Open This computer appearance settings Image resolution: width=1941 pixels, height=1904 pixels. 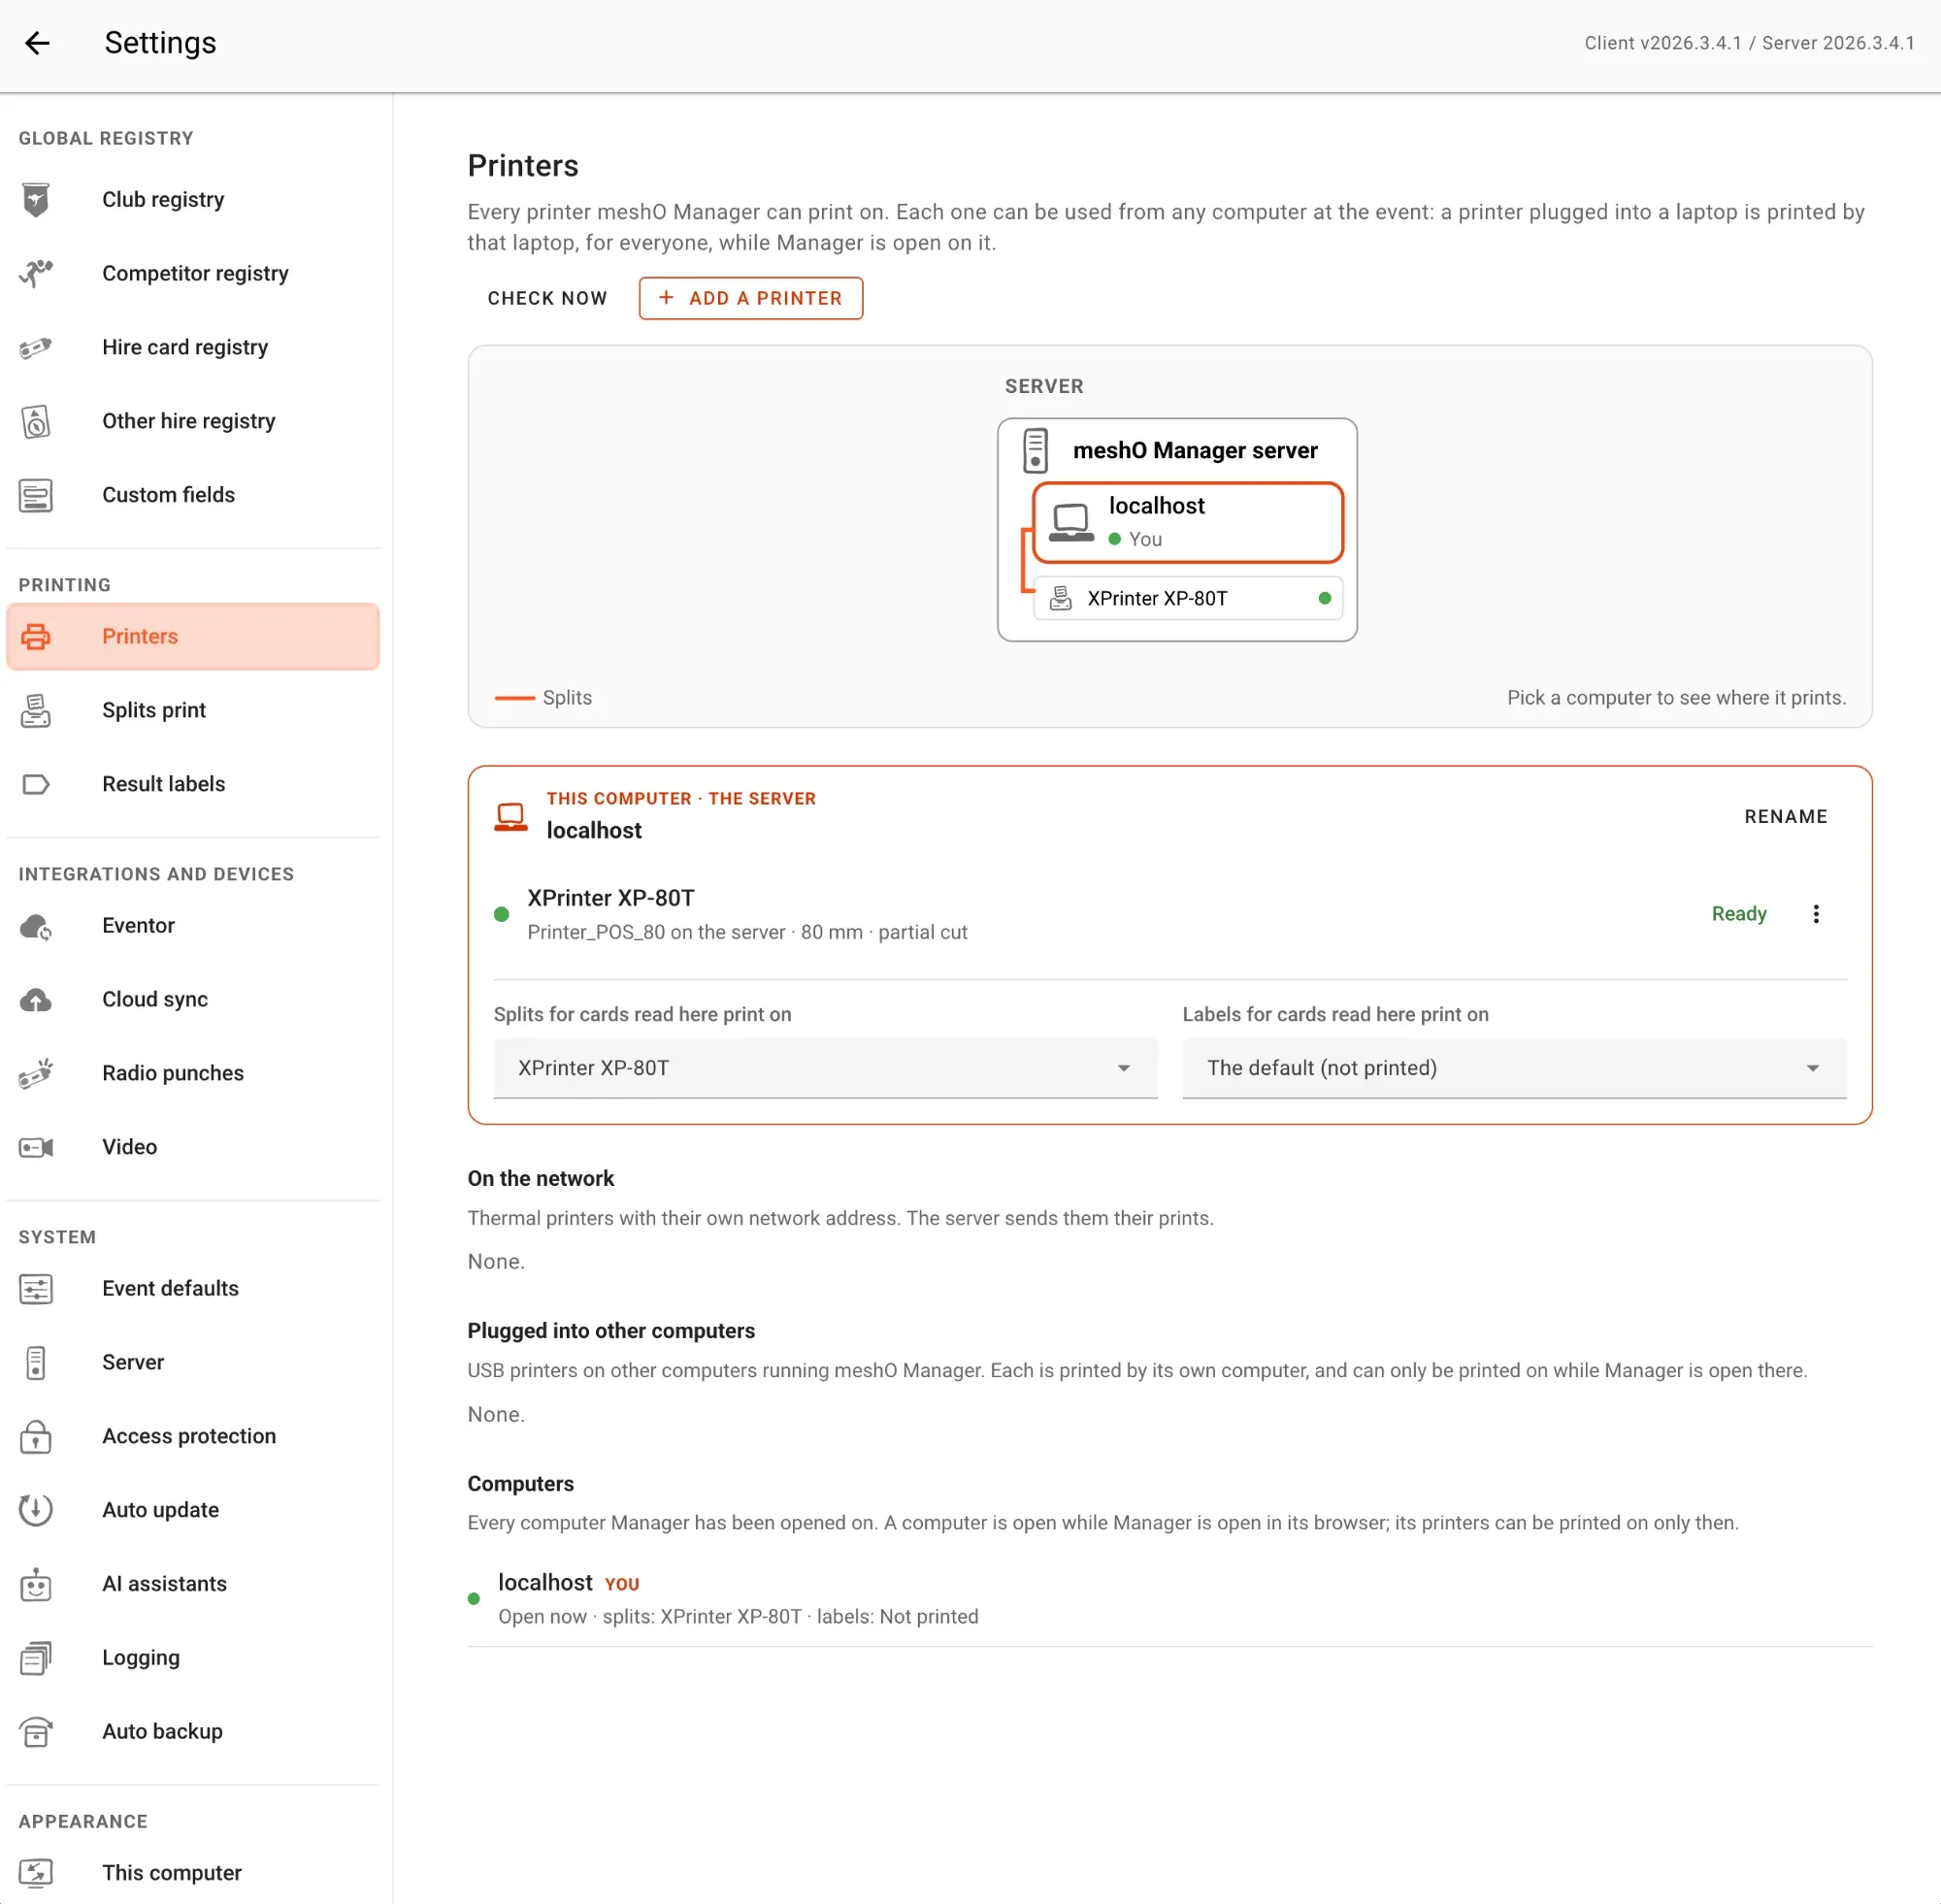[193, 1872]
